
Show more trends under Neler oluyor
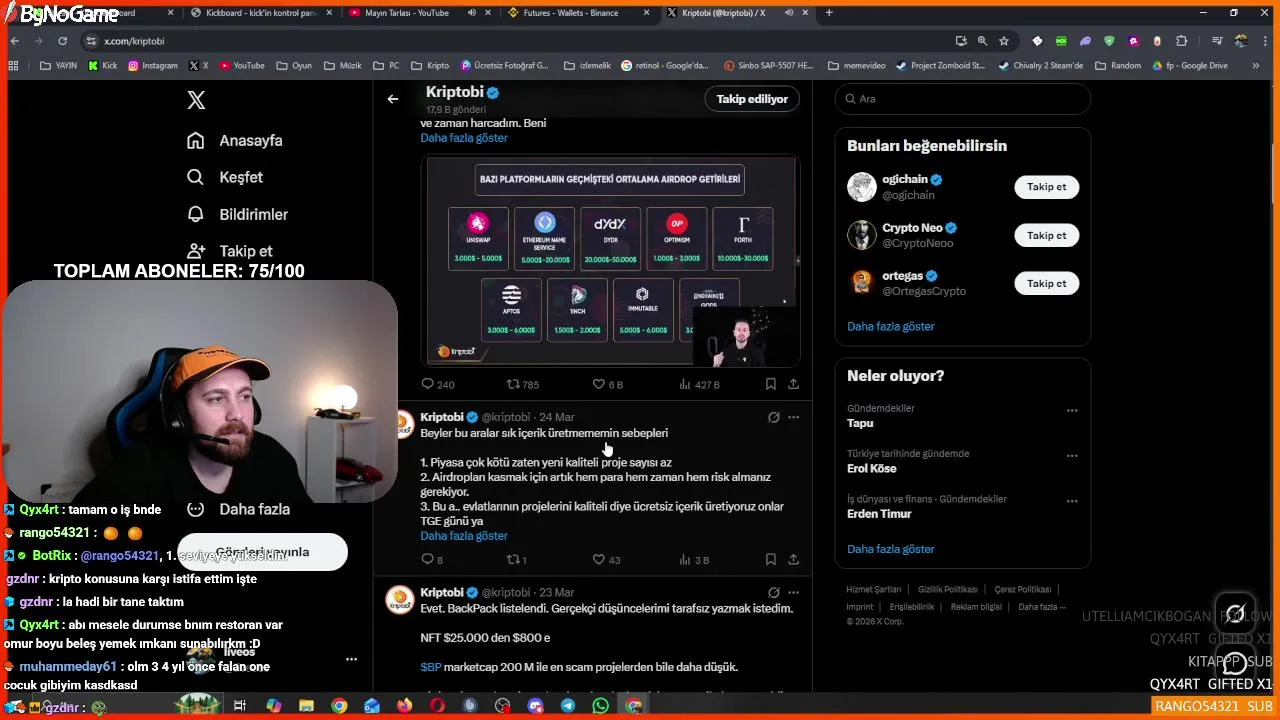(891, 549)
